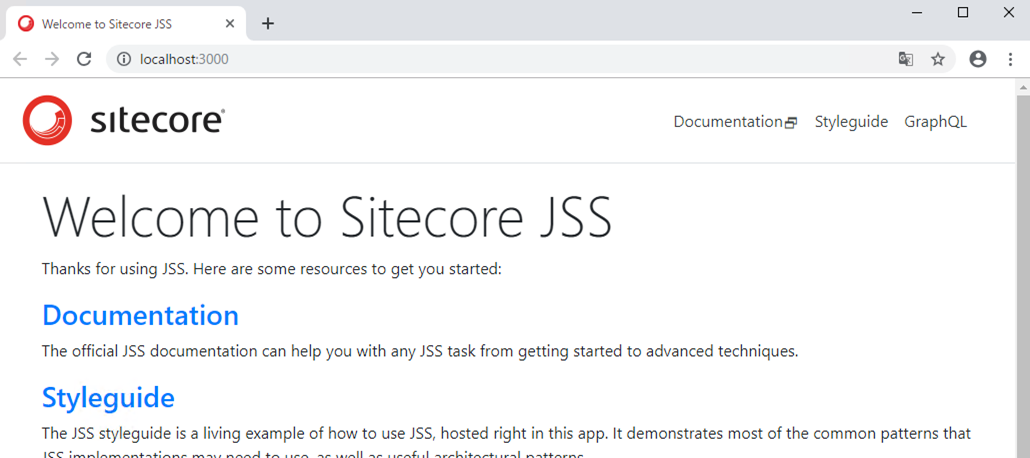The image size is (1030, 458).
Task: Open Chrome's three-dot menu
Action: 1010,59
